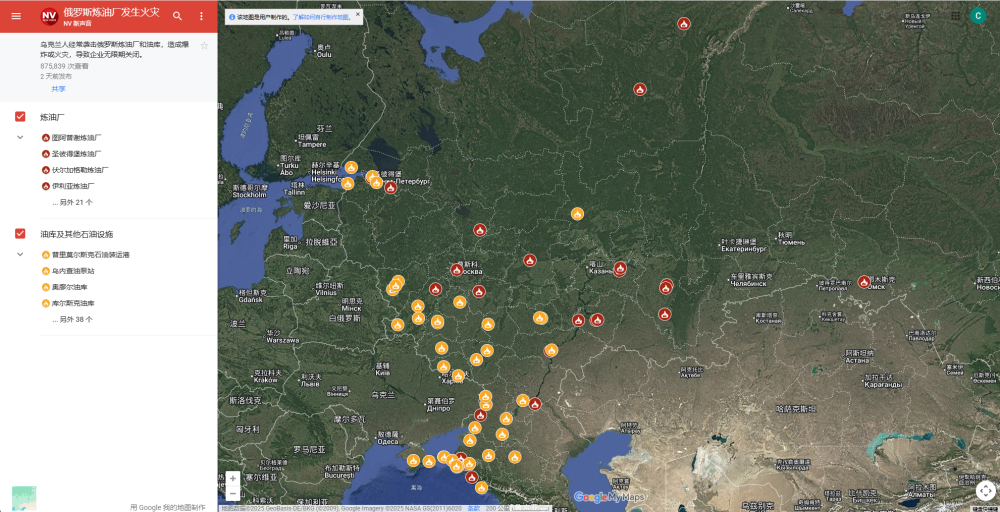This screenshot has width=1000, height=512.
Task: Select the red marker at 喀山 Kazan
Action: pos(620,268)
